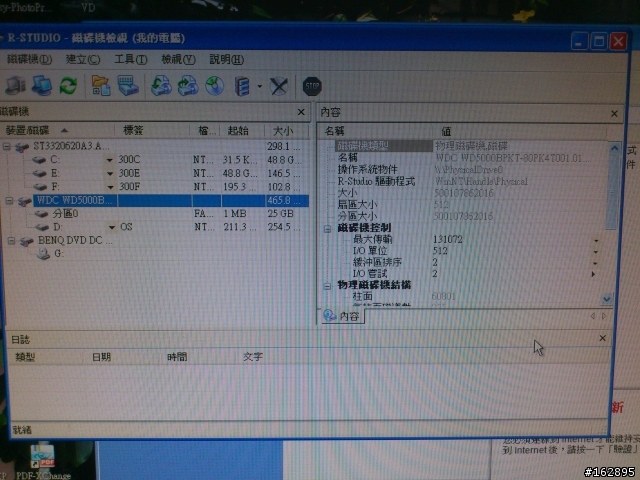Open dropdown for 最大傳輸 value 131072
The image size is (640, 480).
(596, 240)
